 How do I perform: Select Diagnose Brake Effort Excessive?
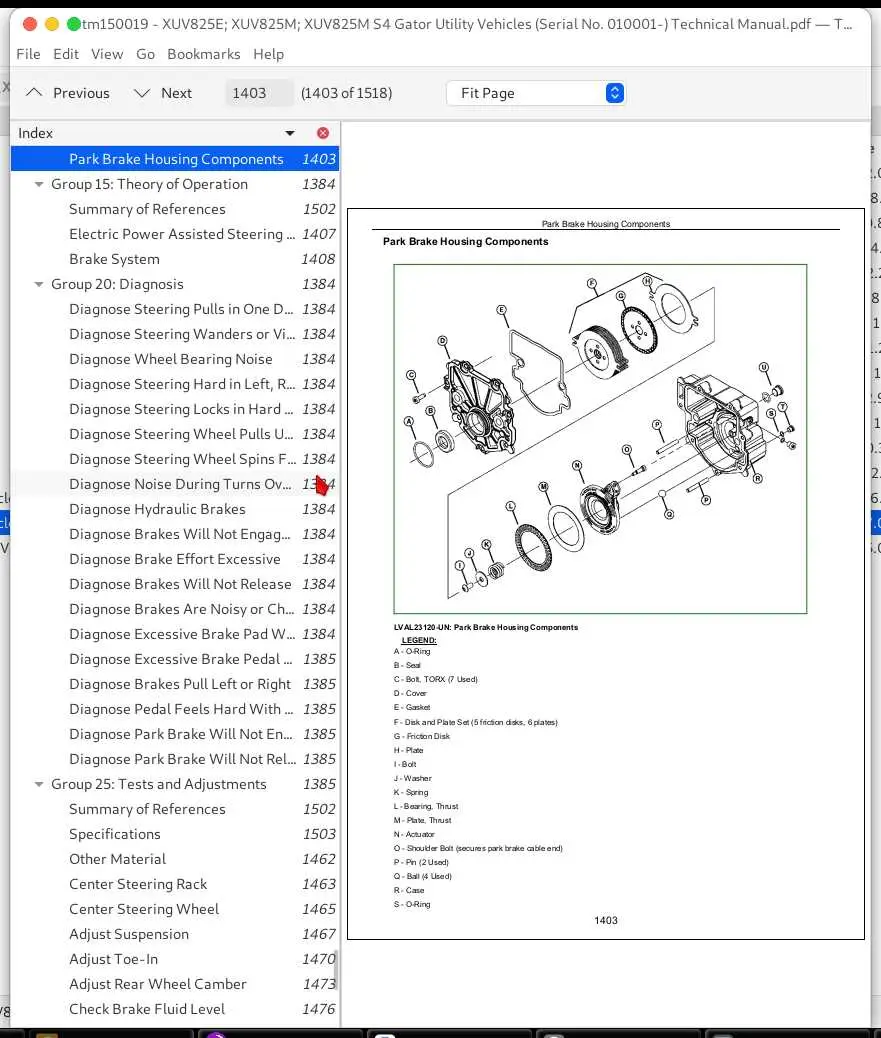click(175, 559)
